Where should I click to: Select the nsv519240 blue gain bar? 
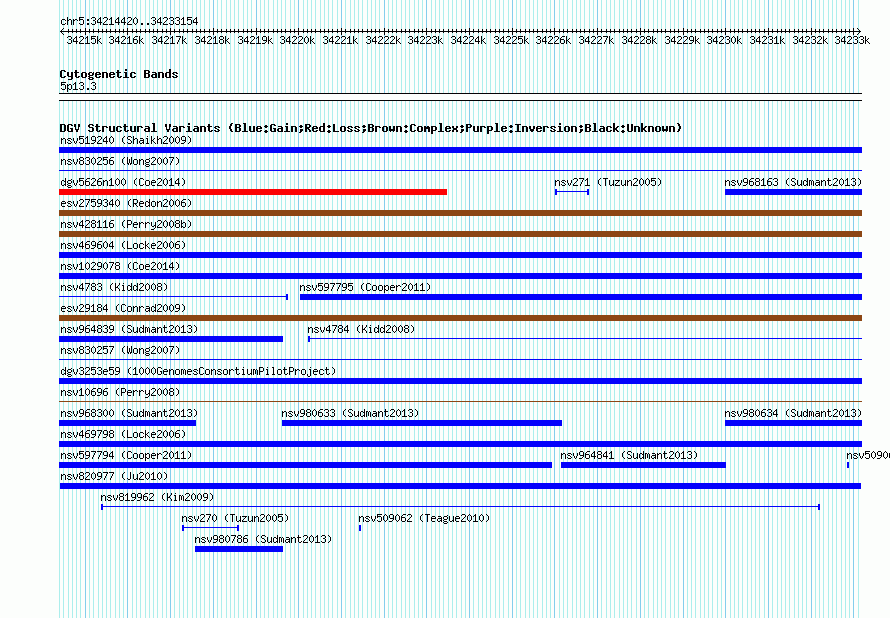pos(460,150)
